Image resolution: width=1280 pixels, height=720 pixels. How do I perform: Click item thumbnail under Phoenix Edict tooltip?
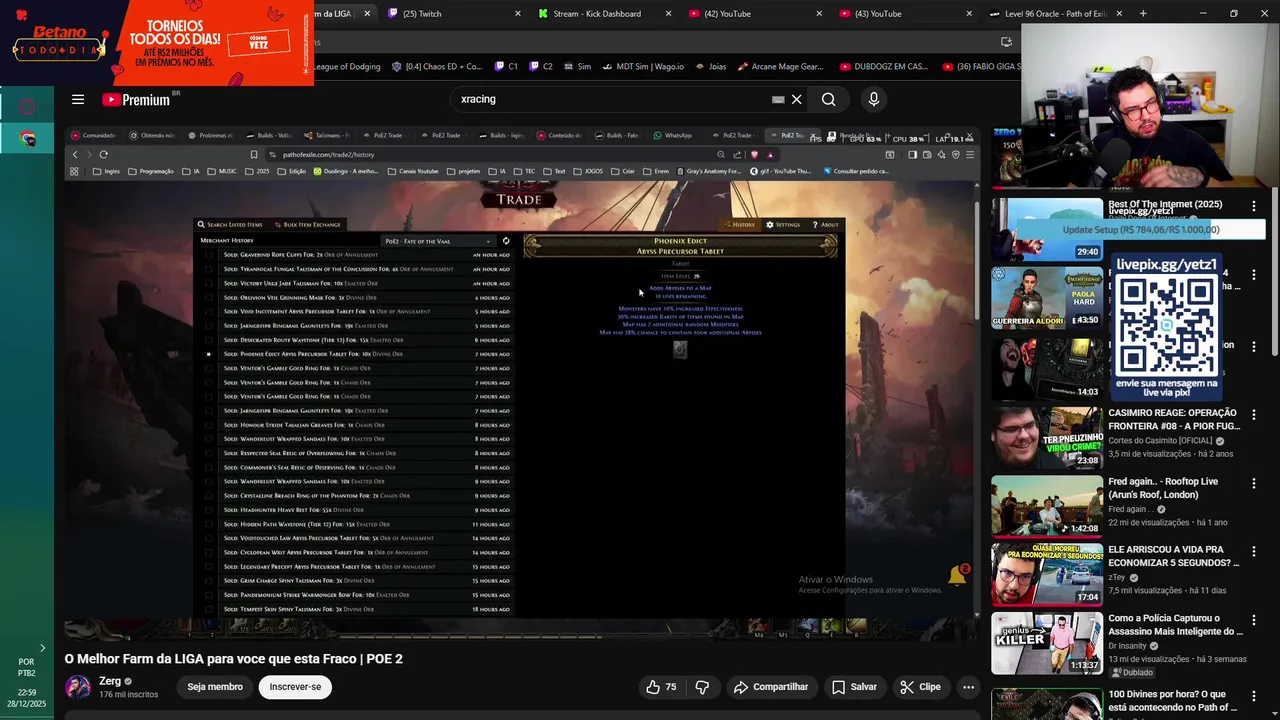coord(680,349)
